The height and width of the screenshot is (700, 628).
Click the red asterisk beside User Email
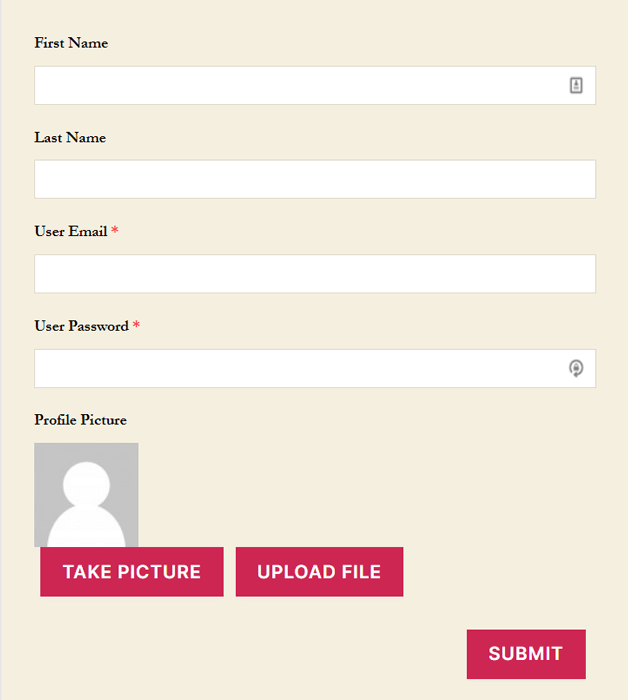115,230
